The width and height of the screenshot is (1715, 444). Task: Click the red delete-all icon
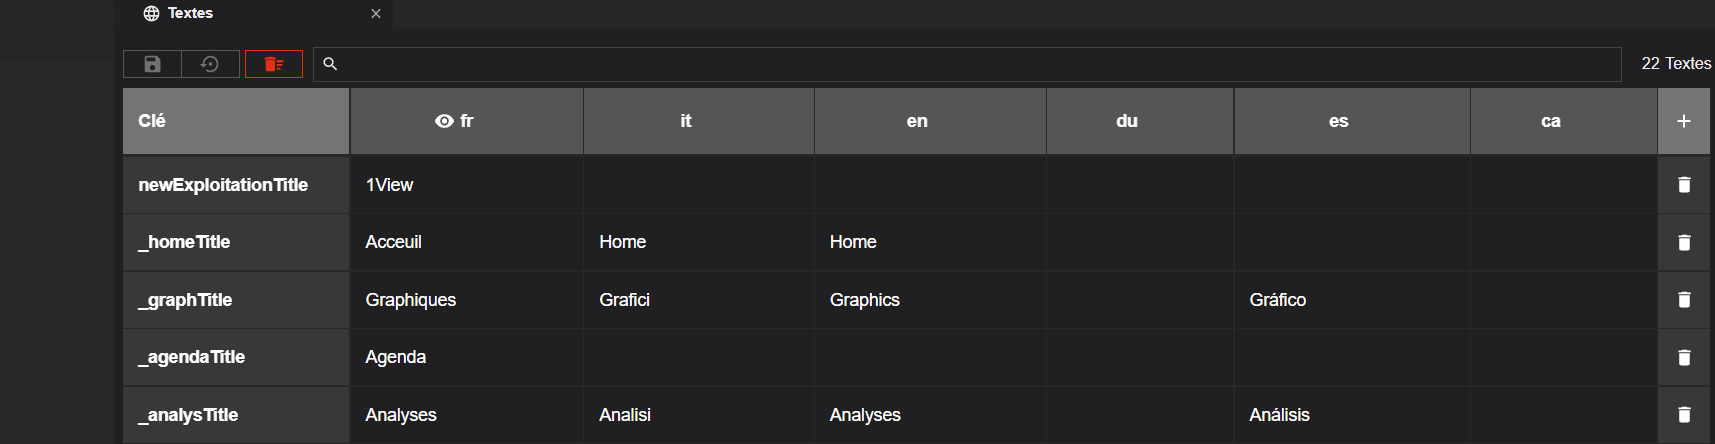pos(274,64)
